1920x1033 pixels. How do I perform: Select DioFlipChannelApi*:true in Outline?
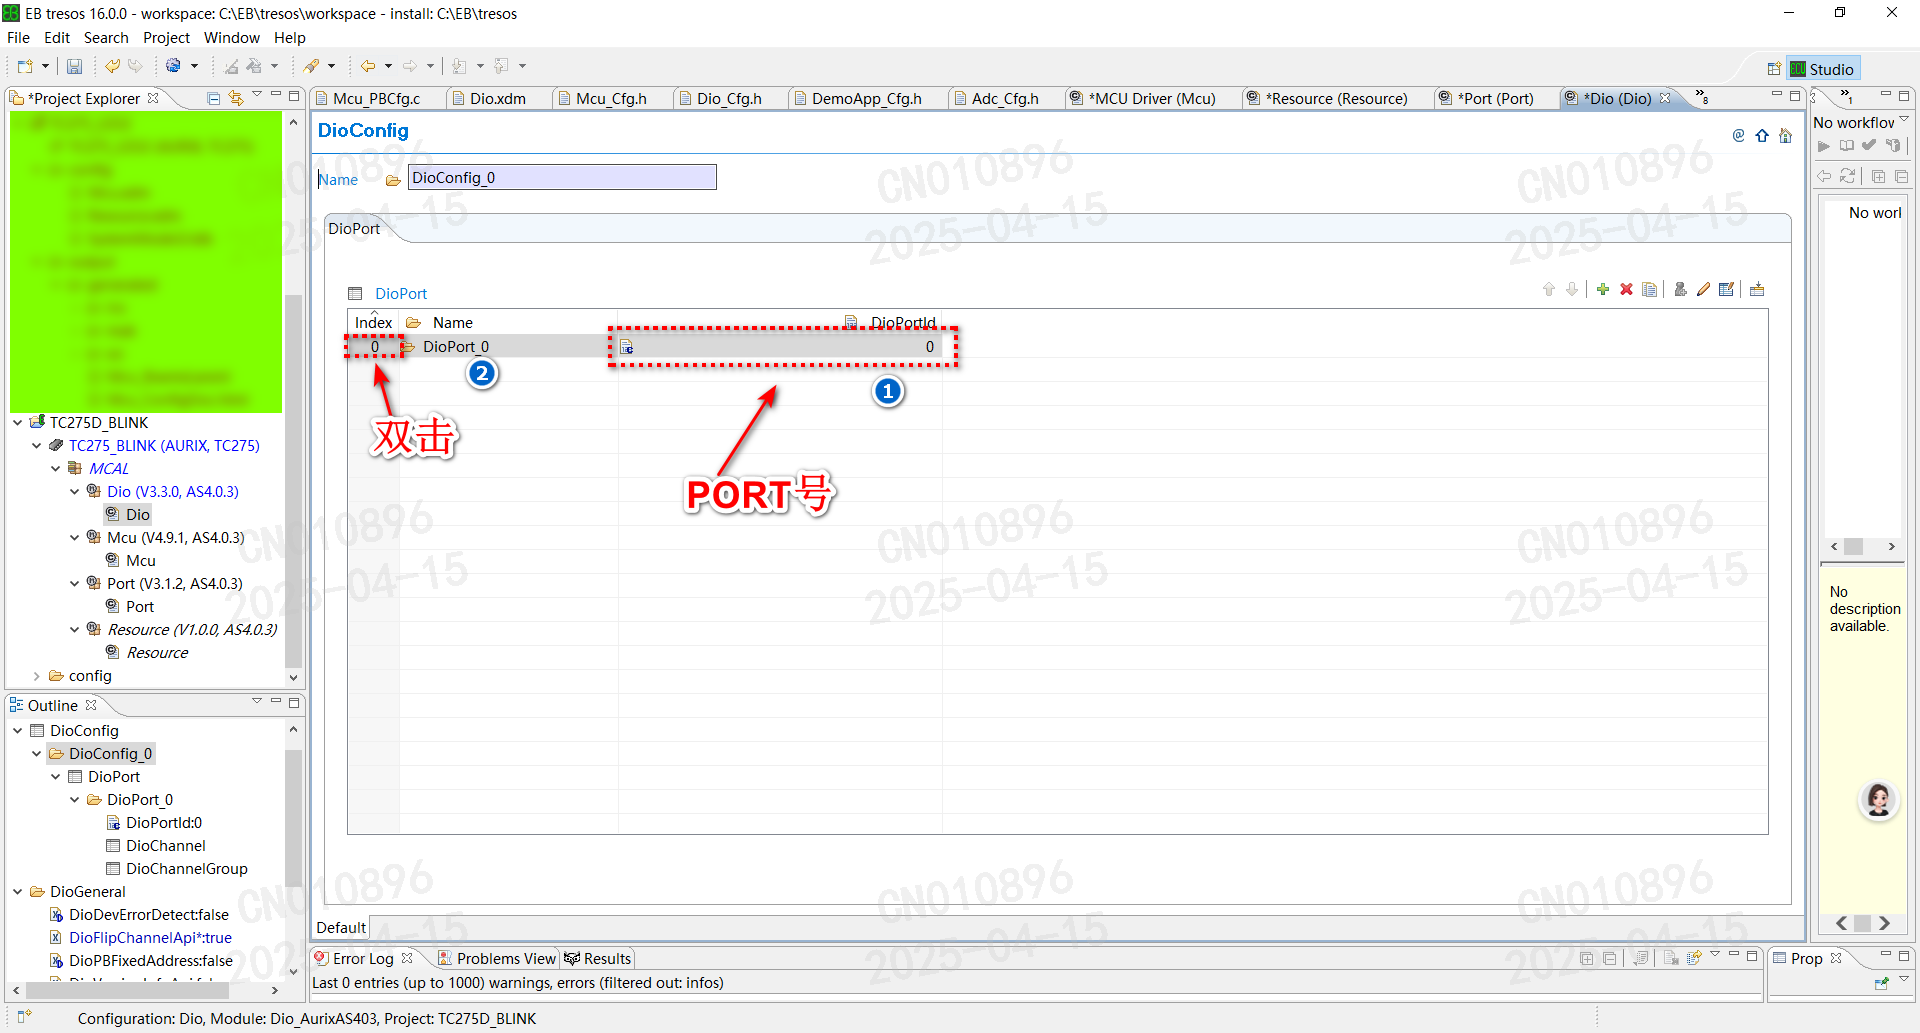150,938
